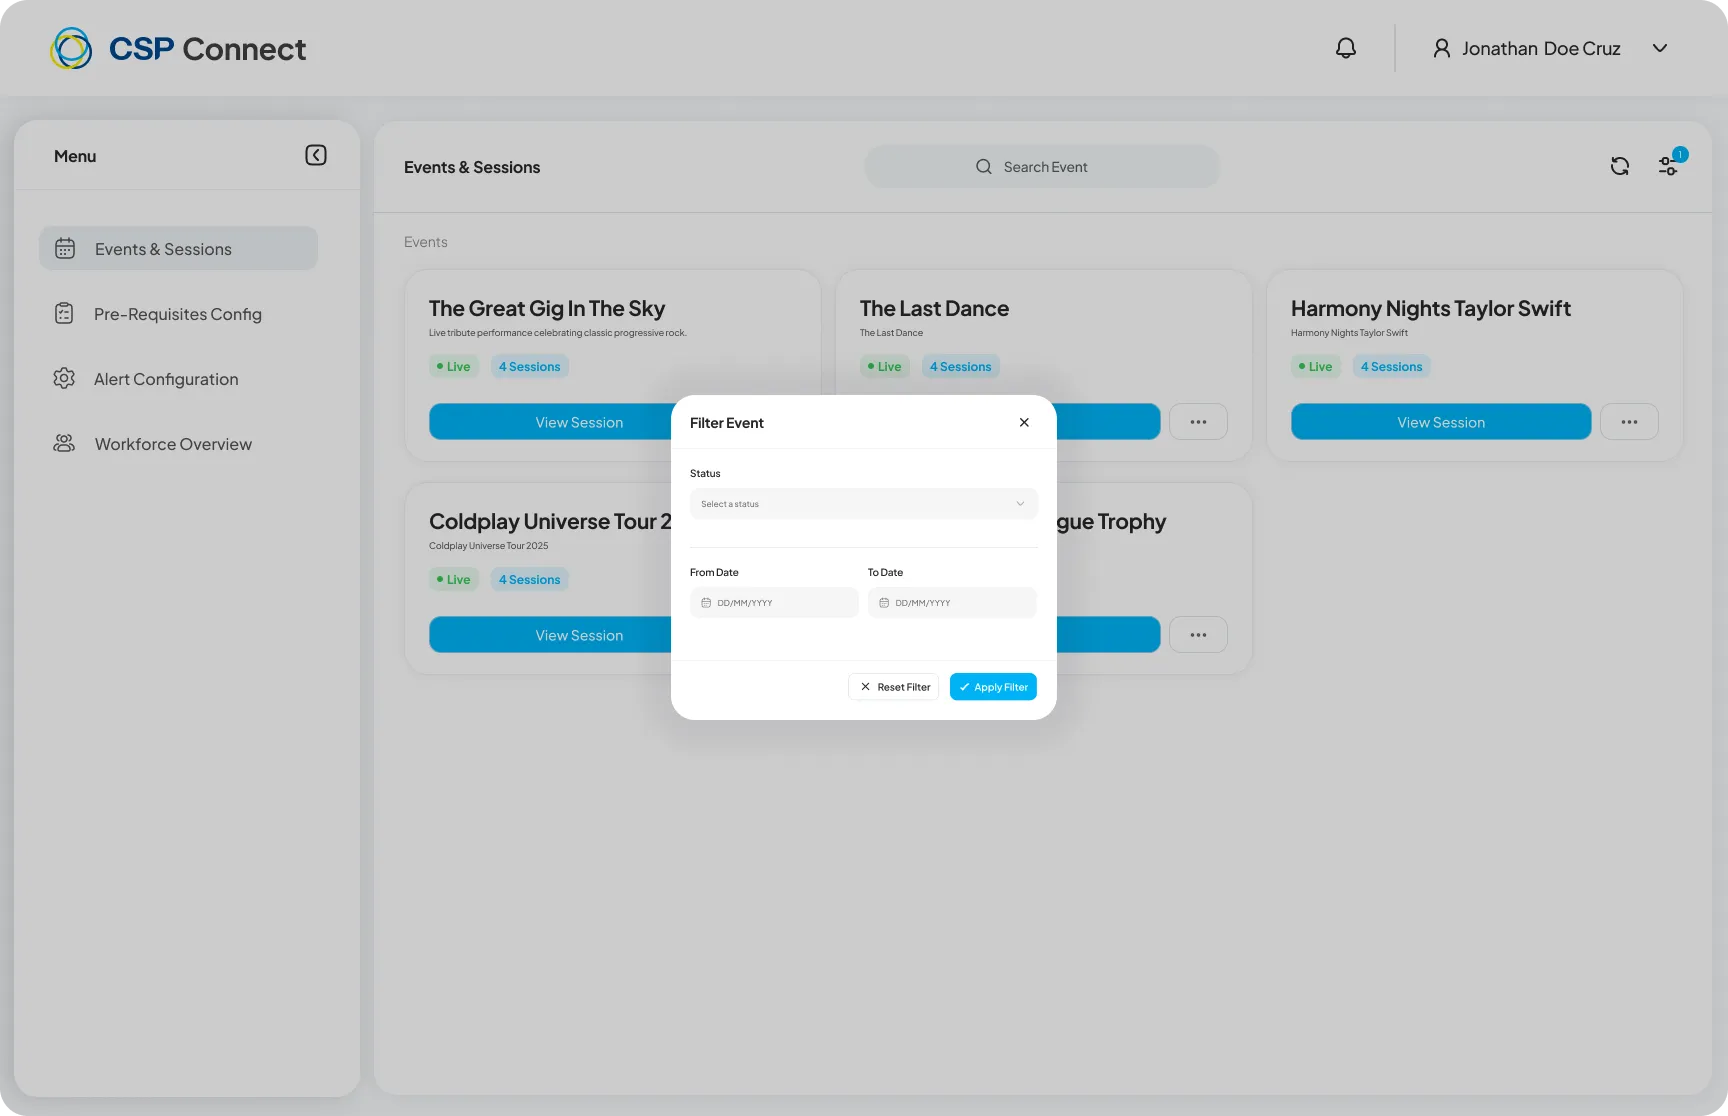Screen dimensions: 1728x1116
Task: Click the Live badge on The Great Gig card
Action: (x=454, y=367)
